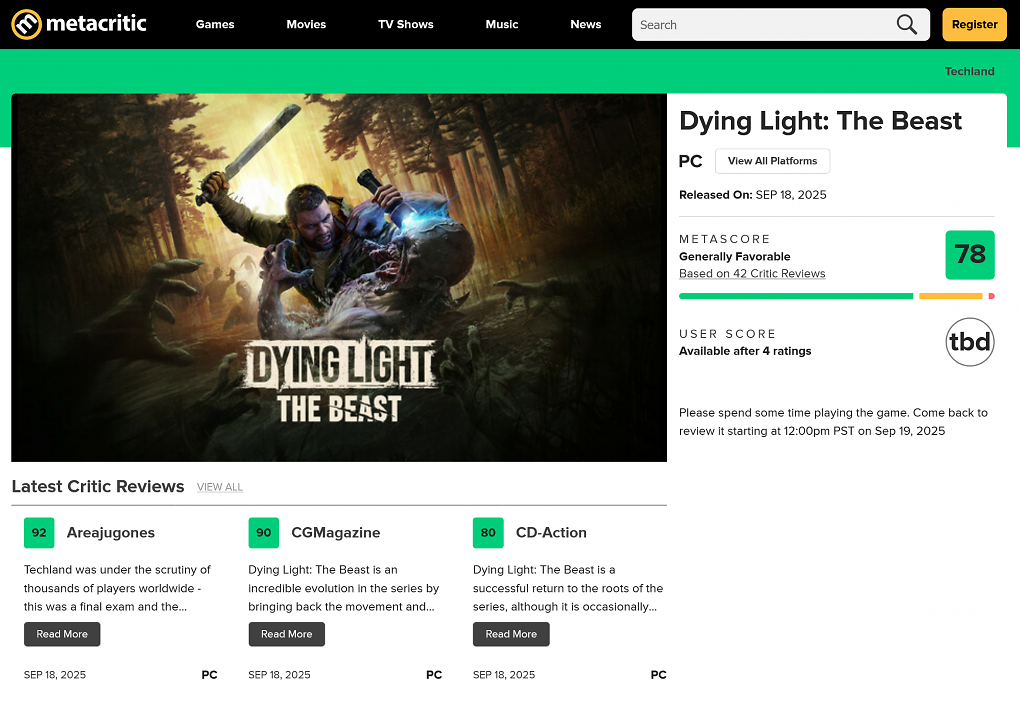
Task: Open Based on 42 Critic Reviews link
Action: point(752,274)
